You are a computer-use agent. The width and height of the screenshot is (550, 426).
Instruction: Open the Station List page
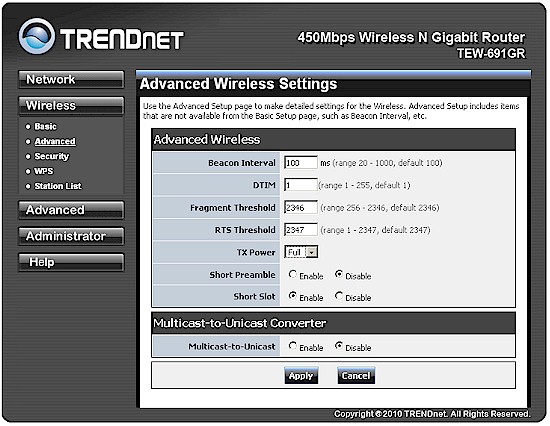tap(58, 186)
